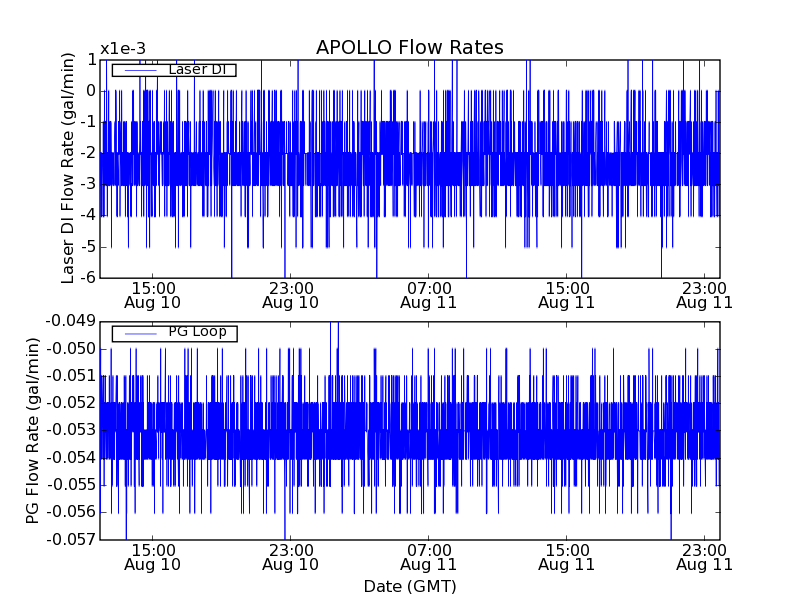Select the "-1" tick on the Laser DI axis

coord(87,122)
